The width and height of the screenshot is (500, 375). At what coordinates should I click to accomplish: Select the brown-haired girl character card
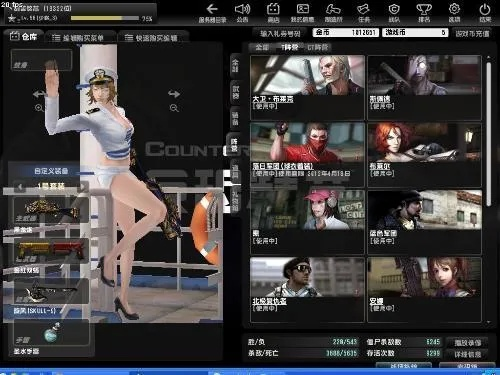point(424,289)
